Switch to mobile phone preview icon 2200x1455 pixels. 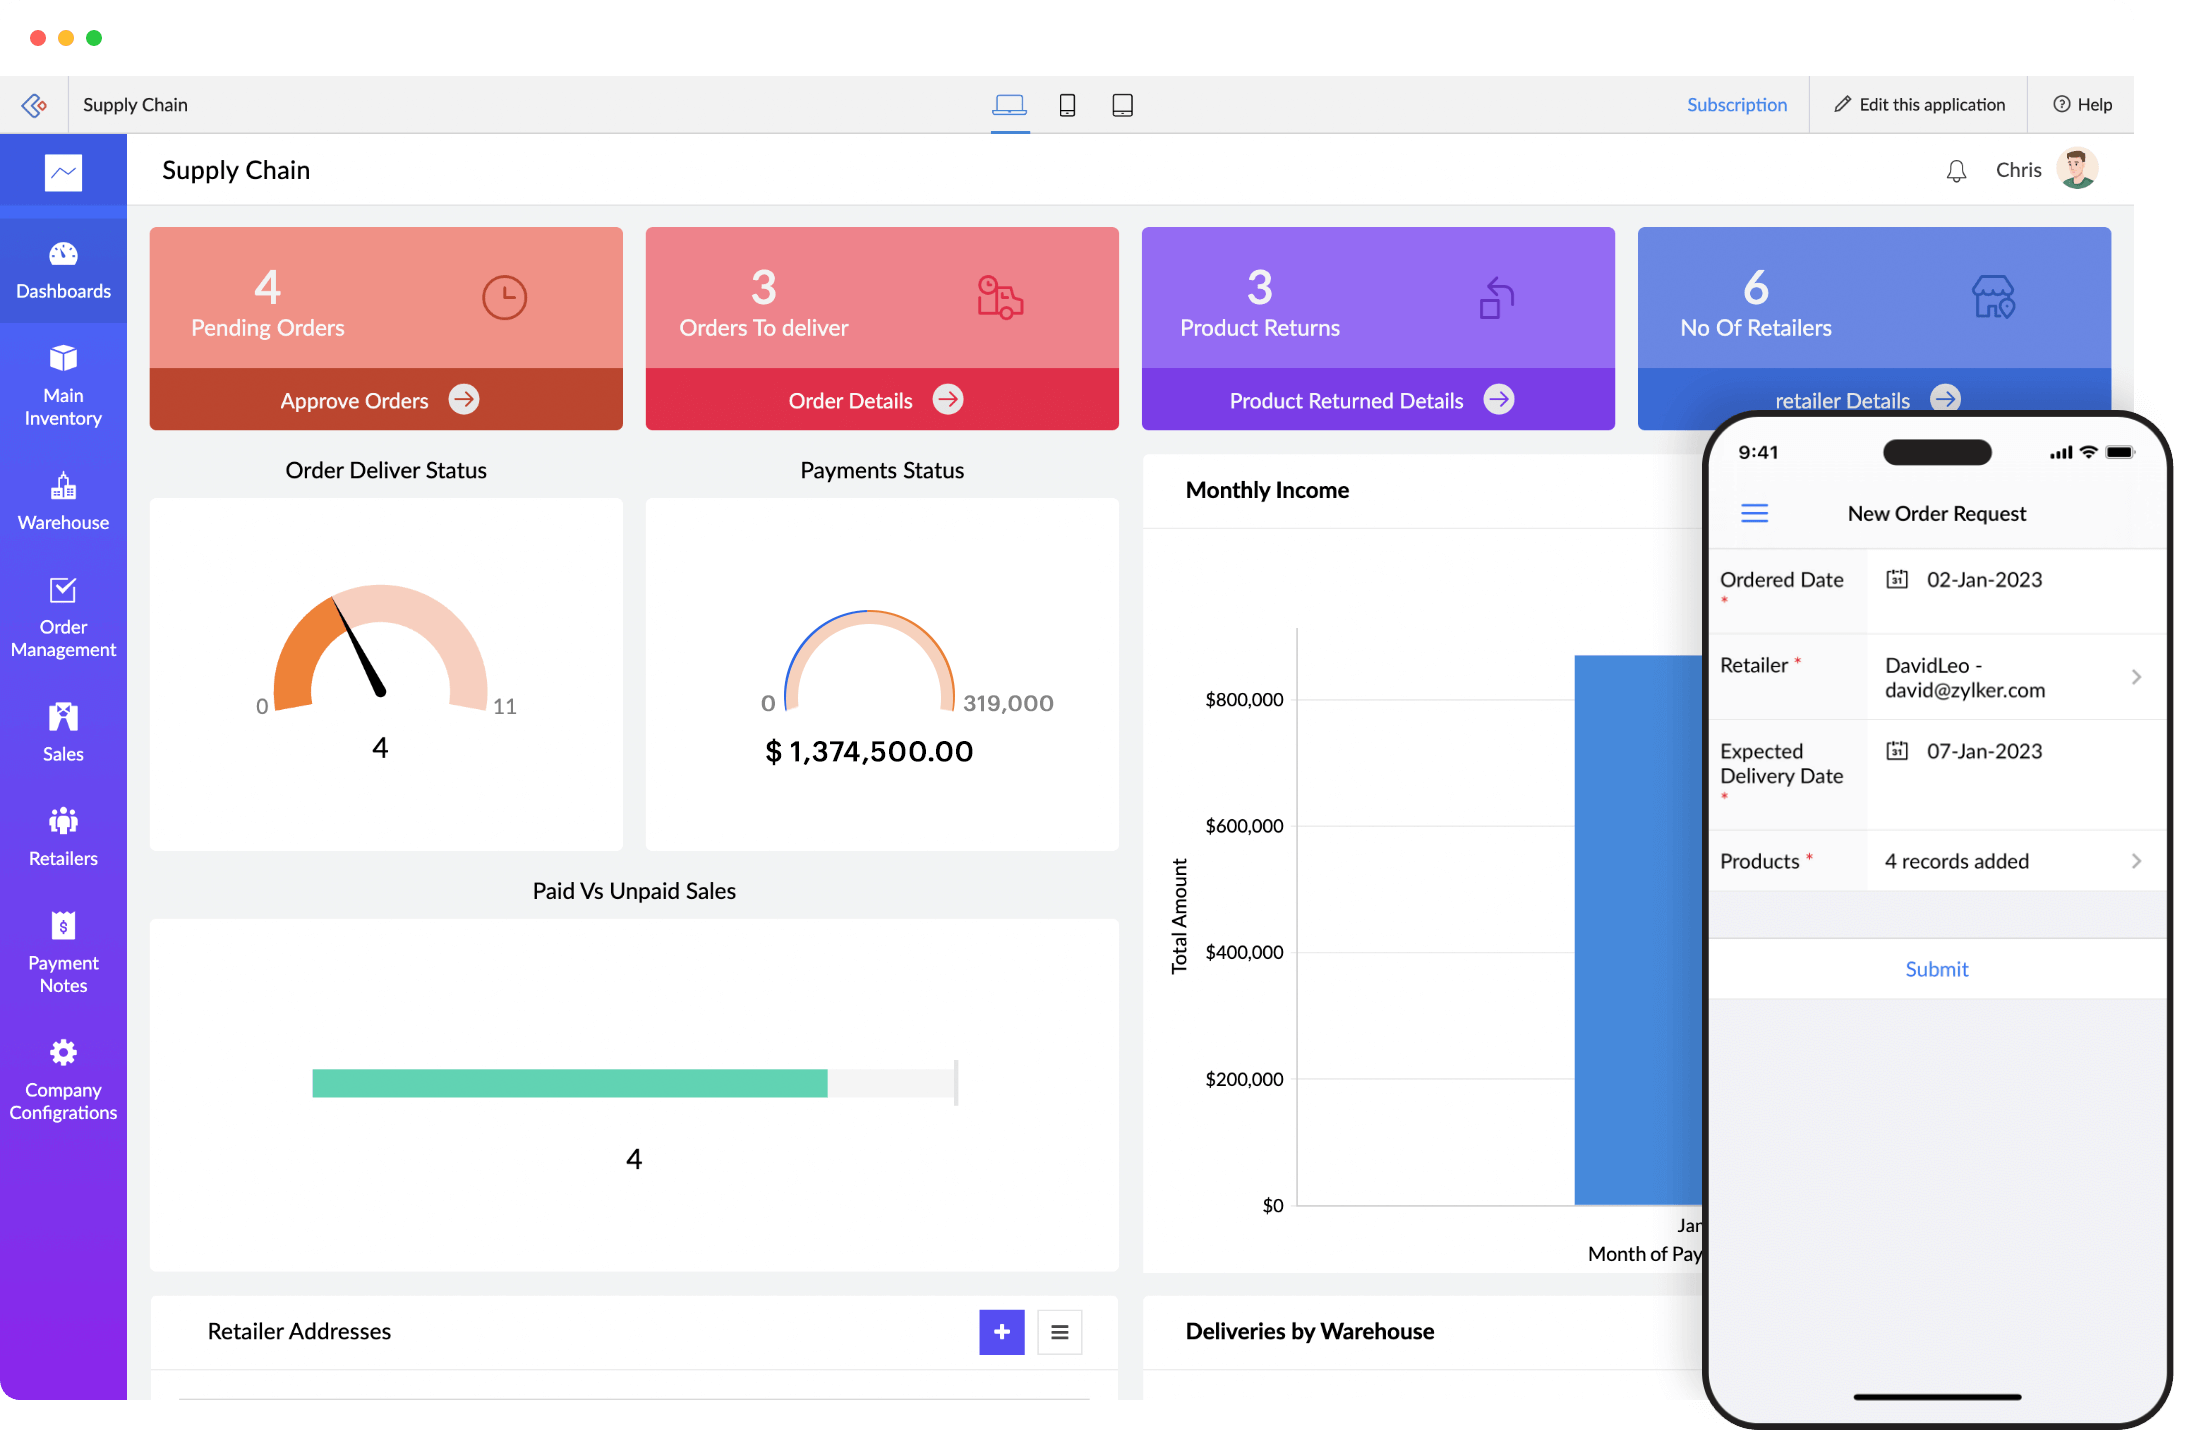1067,105
